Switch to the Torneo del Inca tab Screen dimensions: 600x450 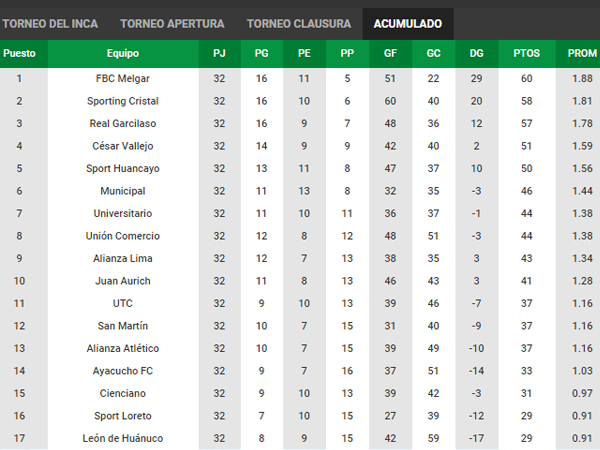50,24
